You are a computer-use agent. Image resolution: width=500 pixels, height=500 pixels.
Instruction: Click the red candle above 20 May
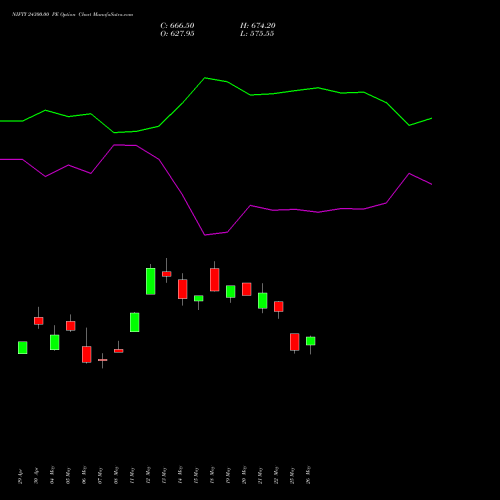[247, 289]
